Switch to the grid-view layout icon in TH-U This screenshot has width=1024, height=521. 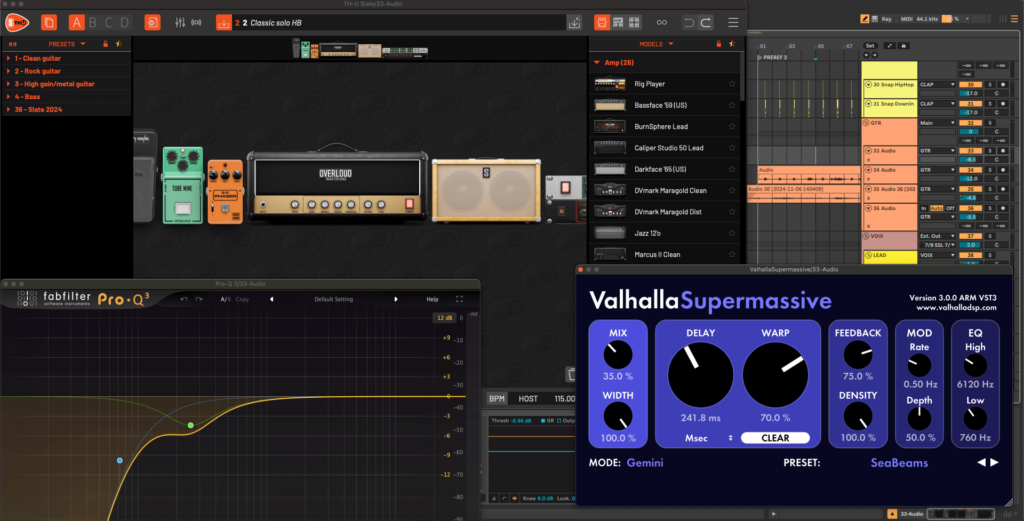tap(634, 23)
